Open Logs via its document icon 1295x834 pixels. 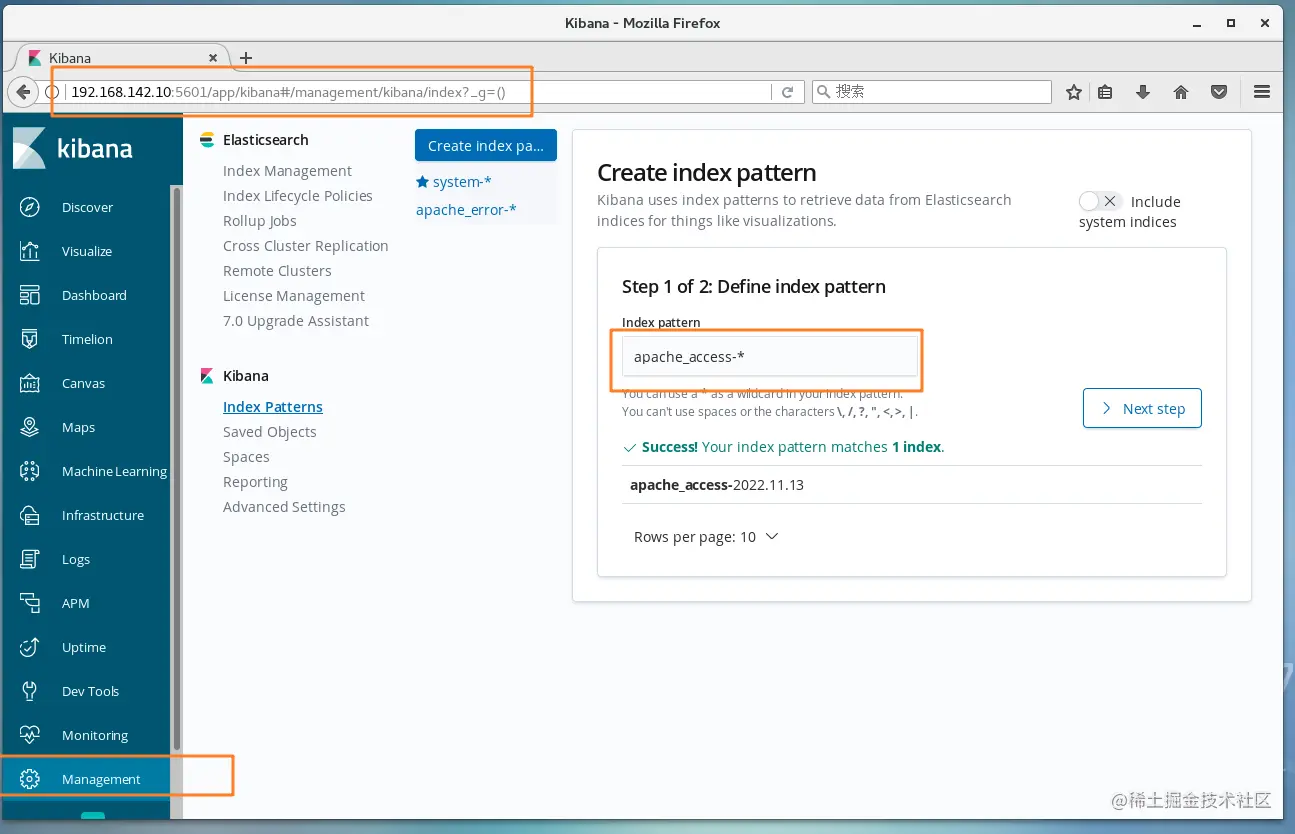[30, 559]
